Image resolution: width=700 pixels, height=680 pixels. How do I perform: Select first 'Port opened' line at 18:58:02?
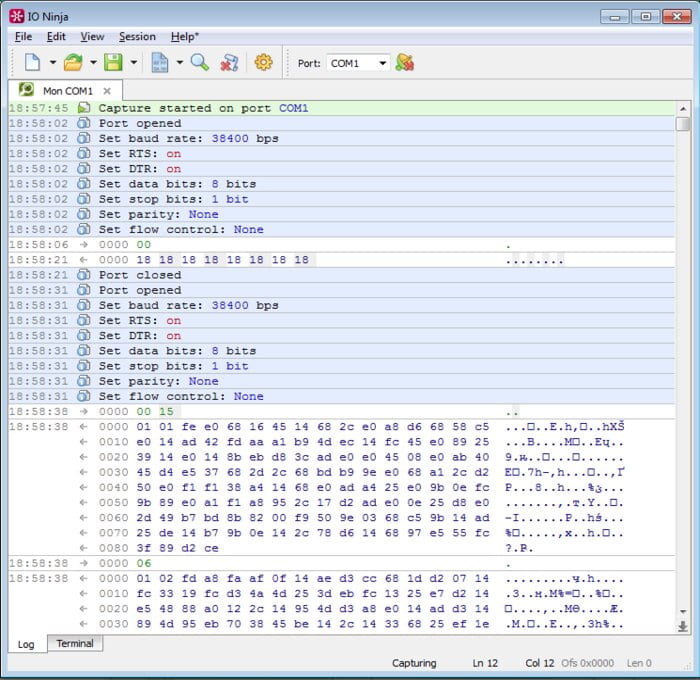pyautogui.click(x=342, y=123)
